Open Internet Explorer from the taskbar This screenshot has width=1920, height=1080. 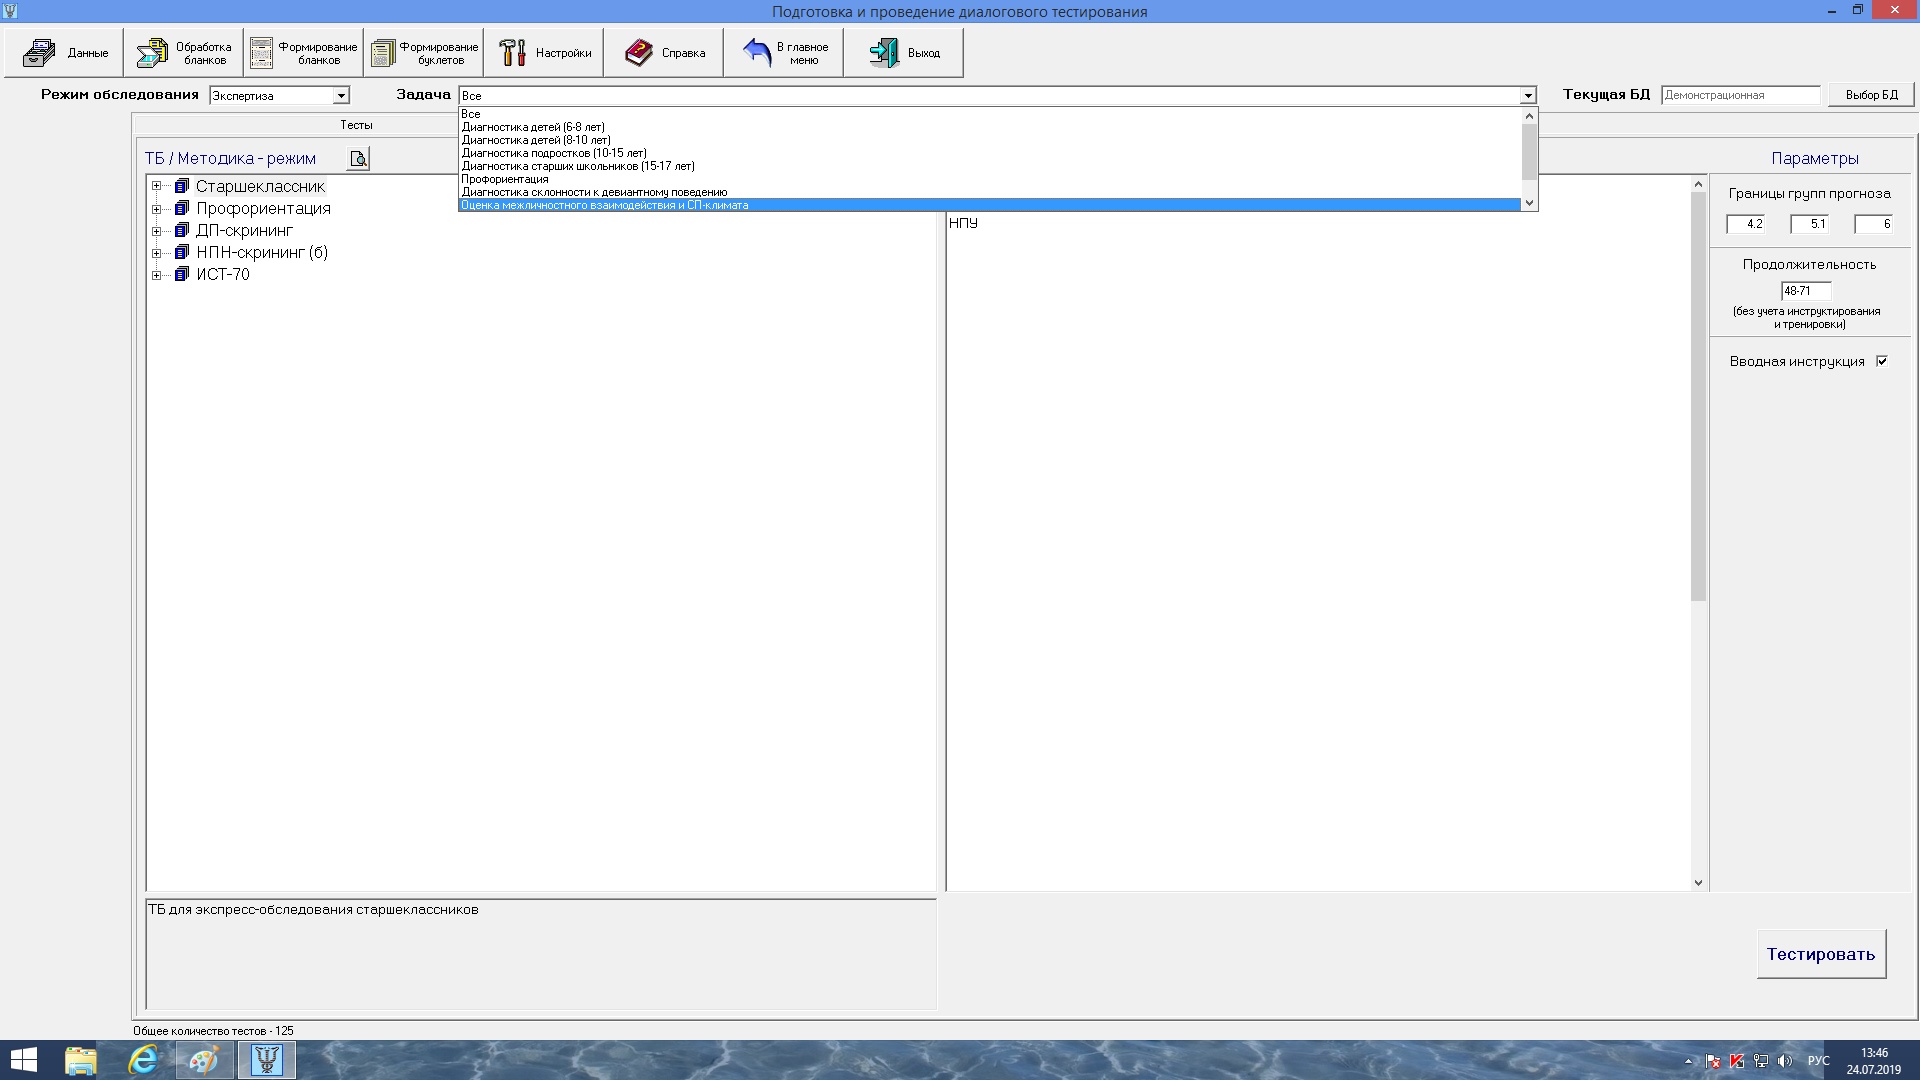tap(143, 1060)
